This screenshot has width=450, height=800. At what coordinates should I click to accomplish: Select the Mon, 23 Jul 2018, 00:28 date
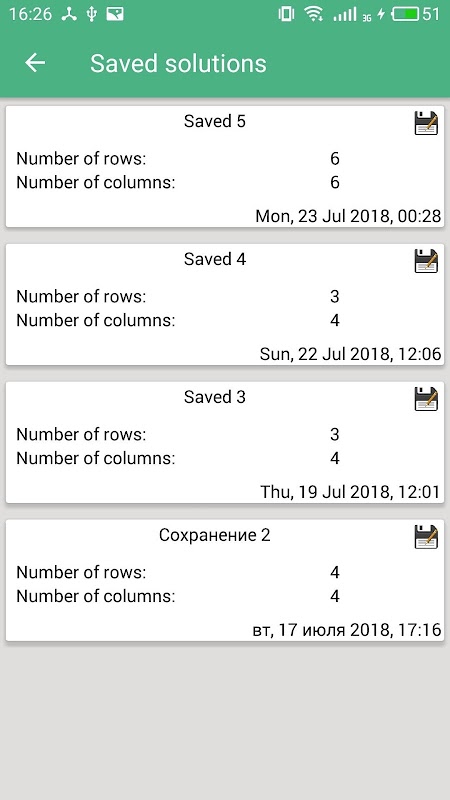pyautogui.click(x=348, y=216)
